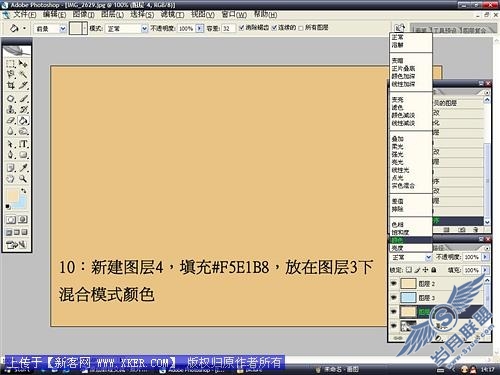Choose highlighted 颜色 Color blend mode
500x375 pixels.
click(411, 240)
